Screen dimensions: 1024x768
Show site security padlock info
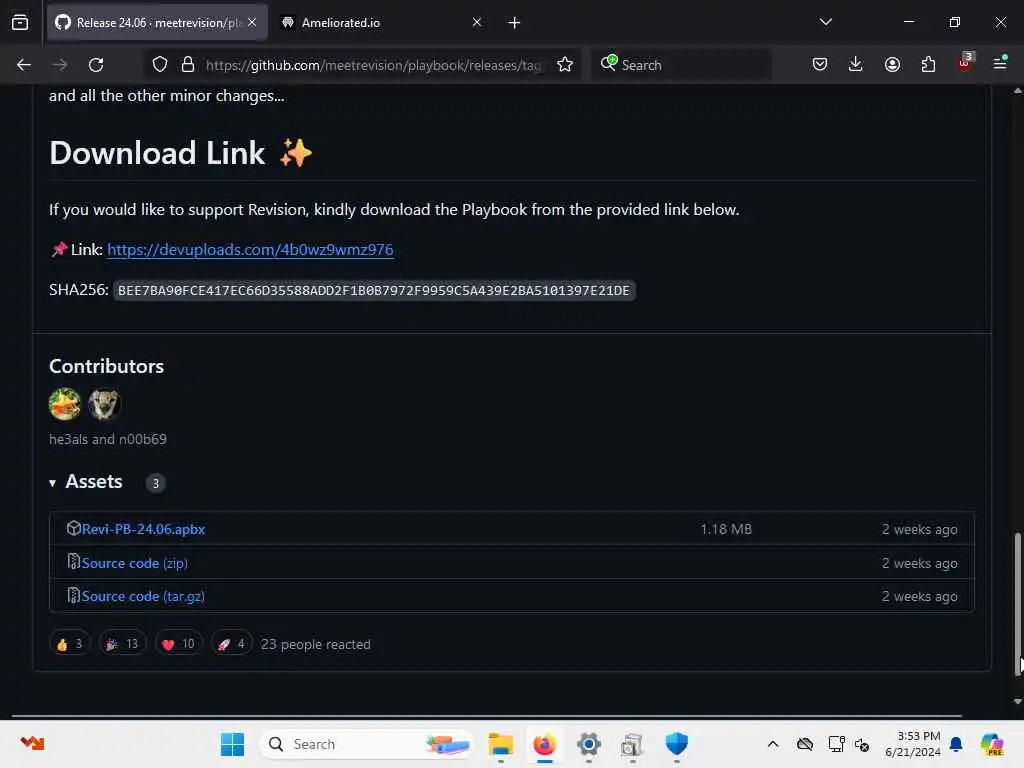[188, 65]
